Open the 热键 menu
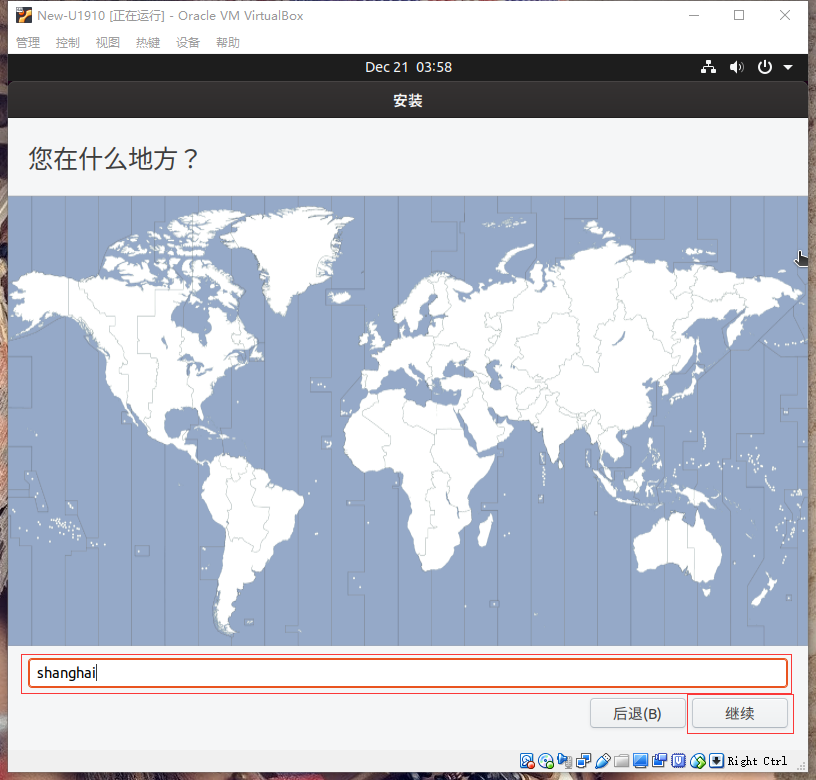 148,43
